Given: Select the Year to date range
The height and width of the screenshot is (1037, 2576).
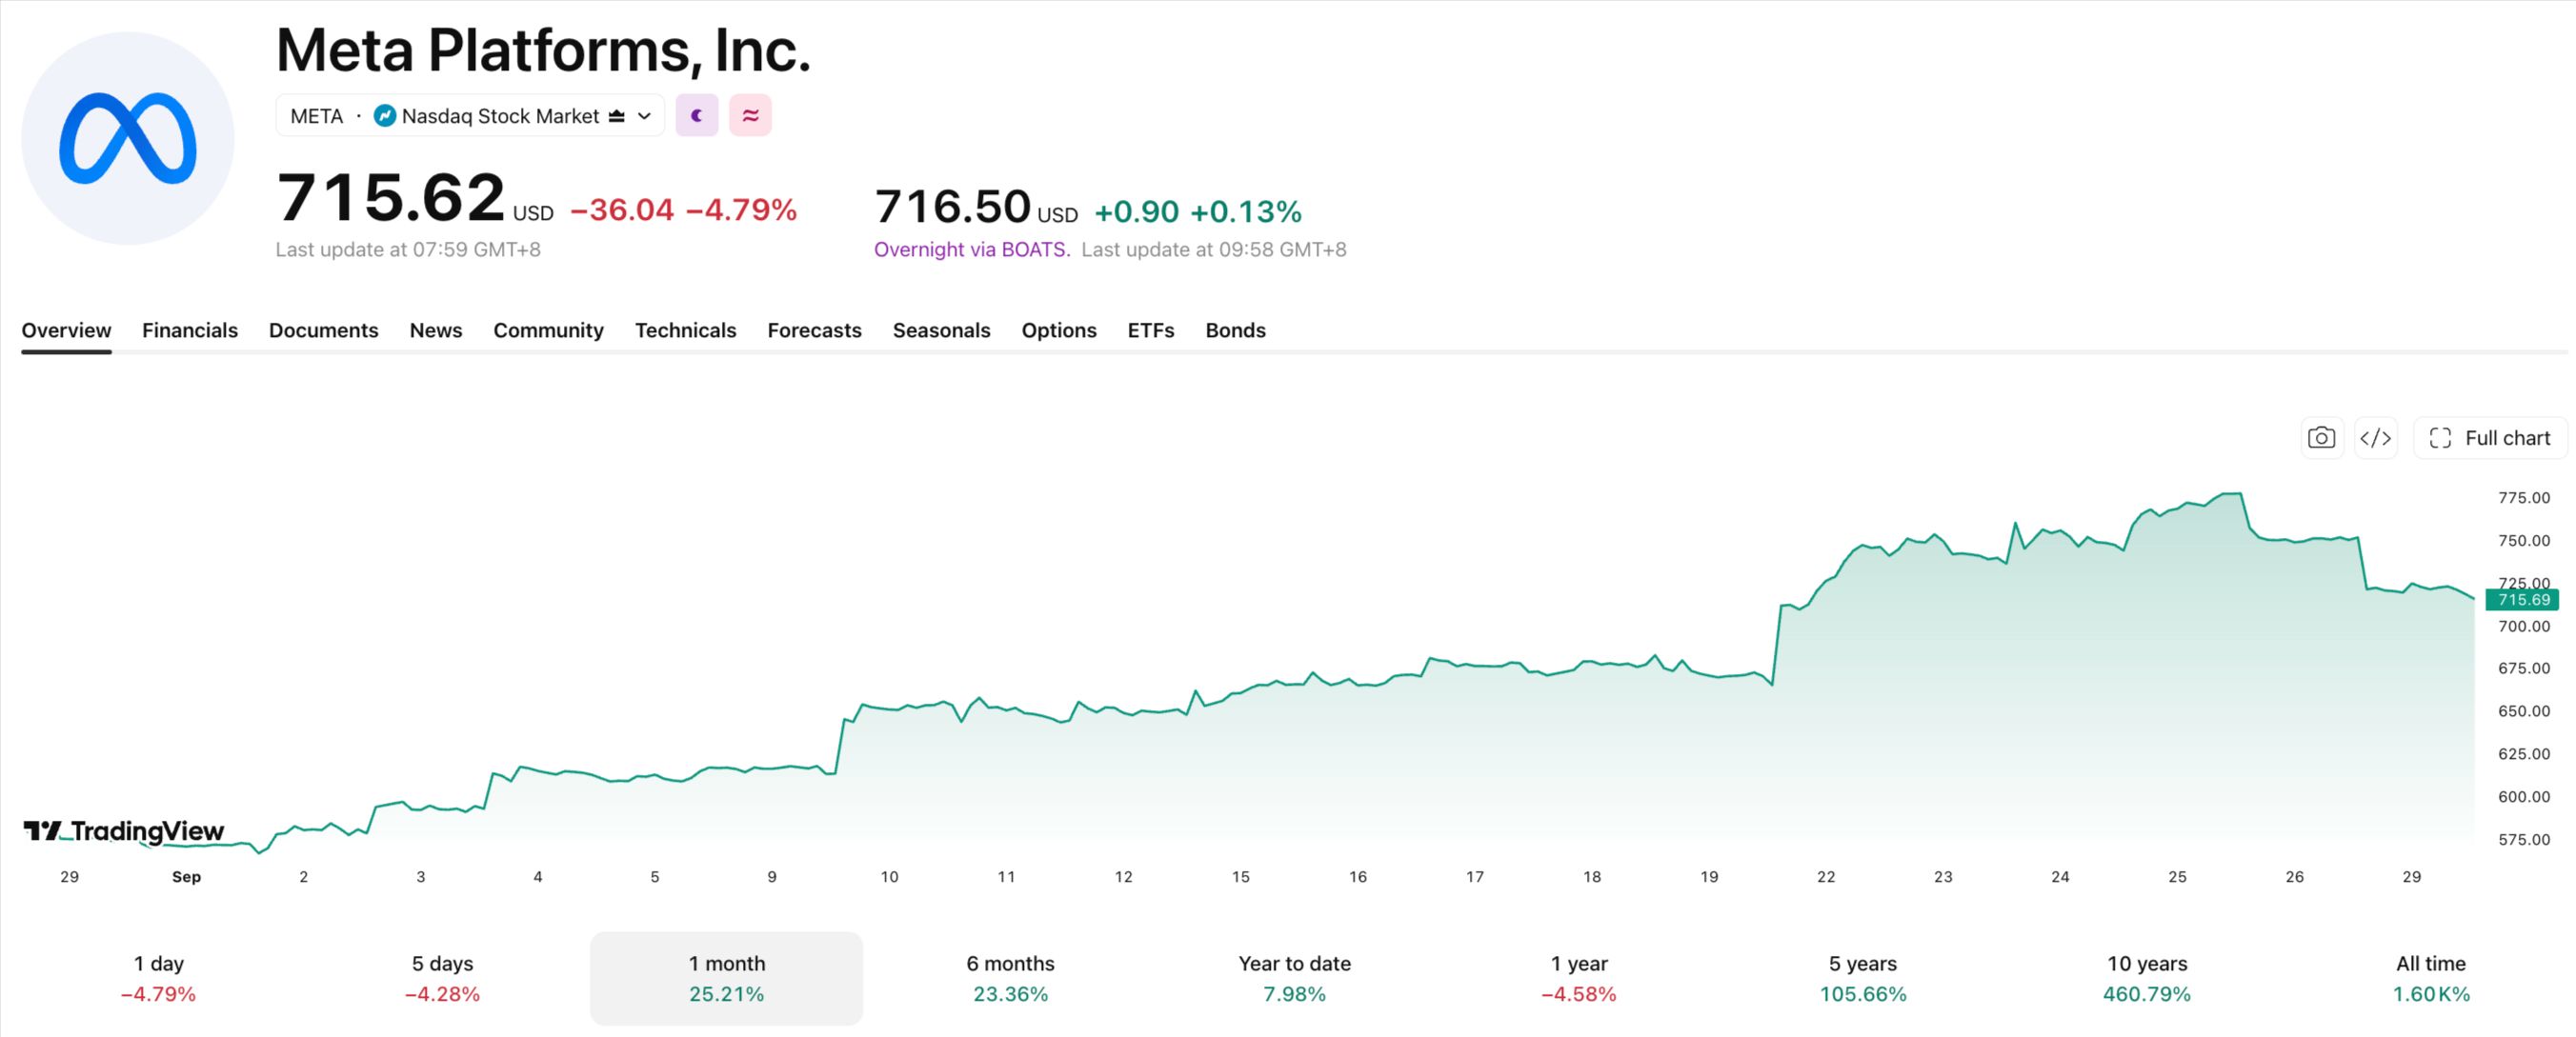Looking at the screenshot, I should click(1294, 978).
